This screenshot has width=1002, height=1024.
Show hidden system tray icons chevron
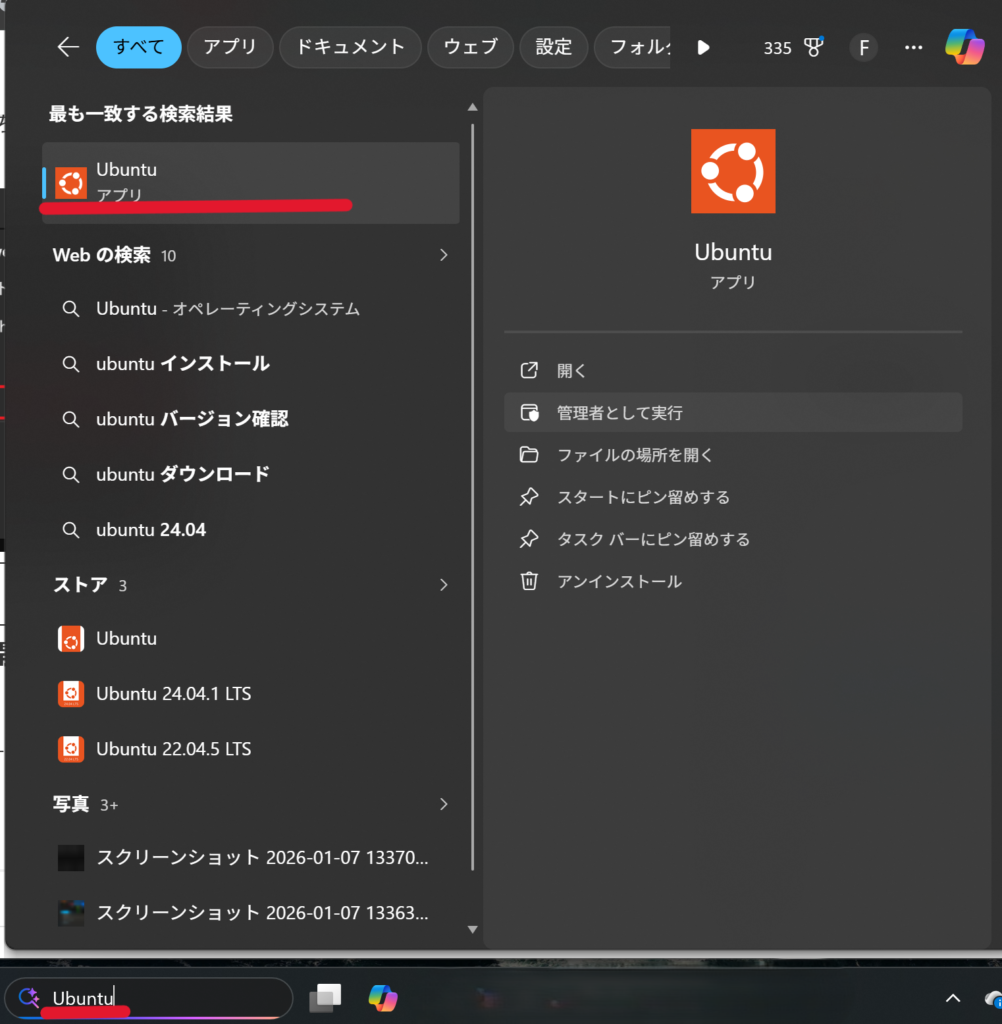(953, 997)
